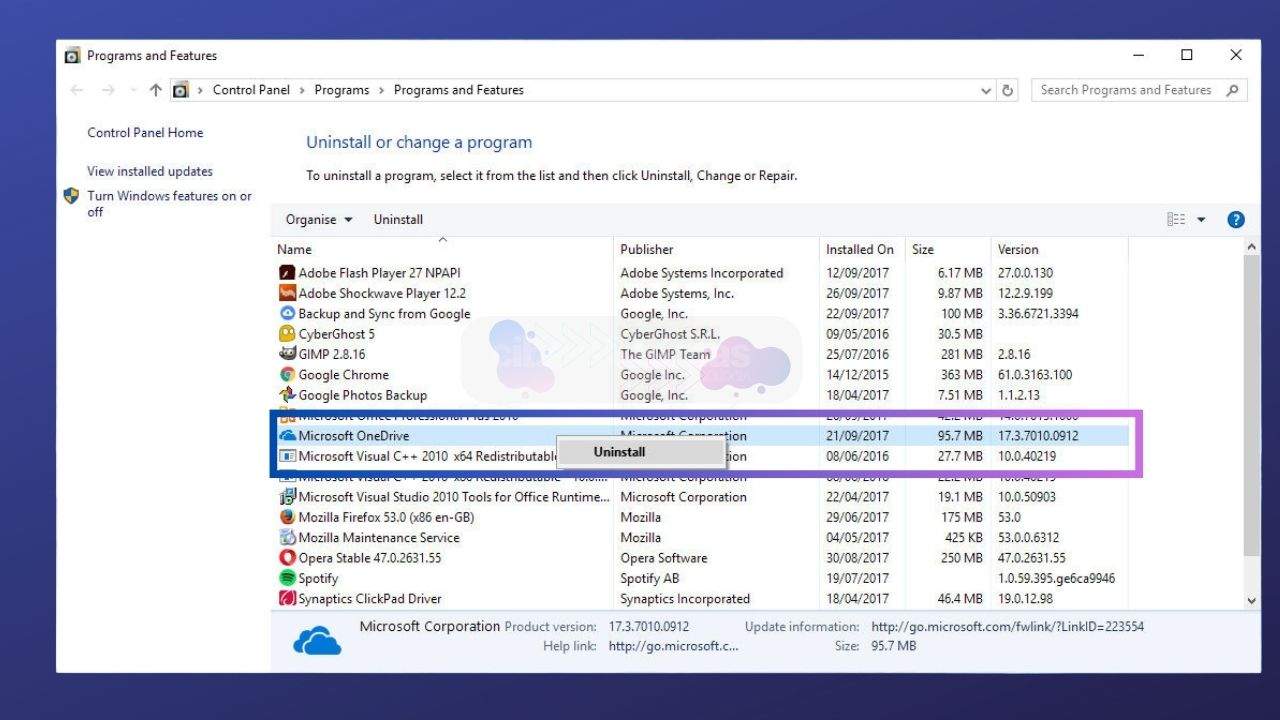
Task: Click the CyberGhost 5 ghost icon
Action: coord(288,334)
